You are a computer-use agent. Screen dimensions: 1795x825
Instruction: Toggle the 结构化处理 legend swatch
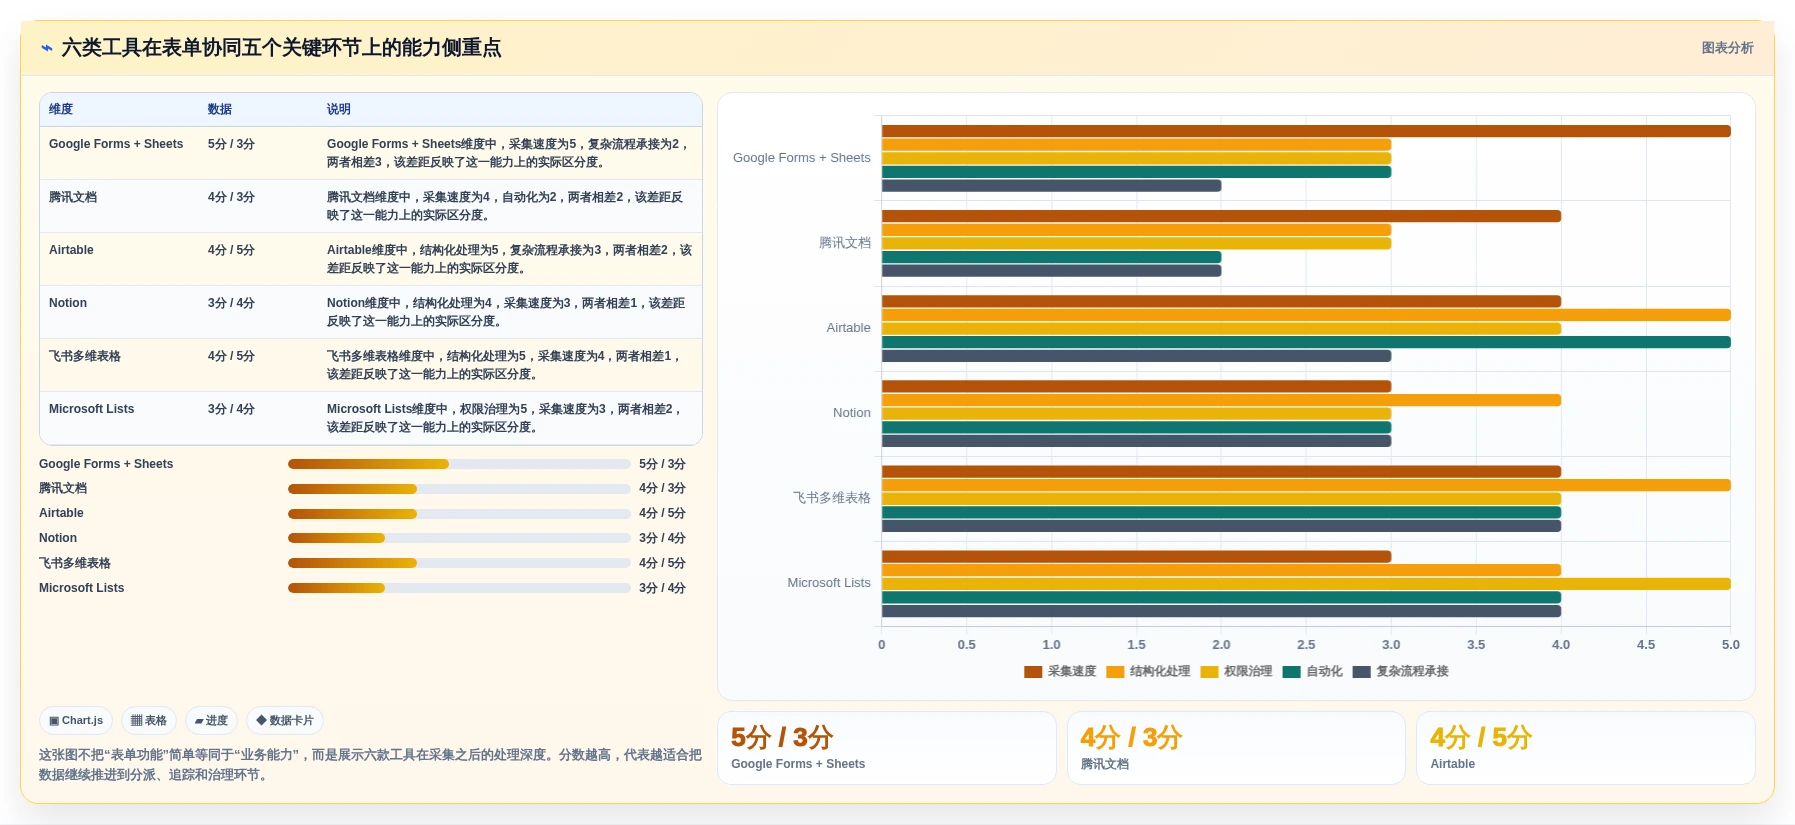coord(1115,672)
